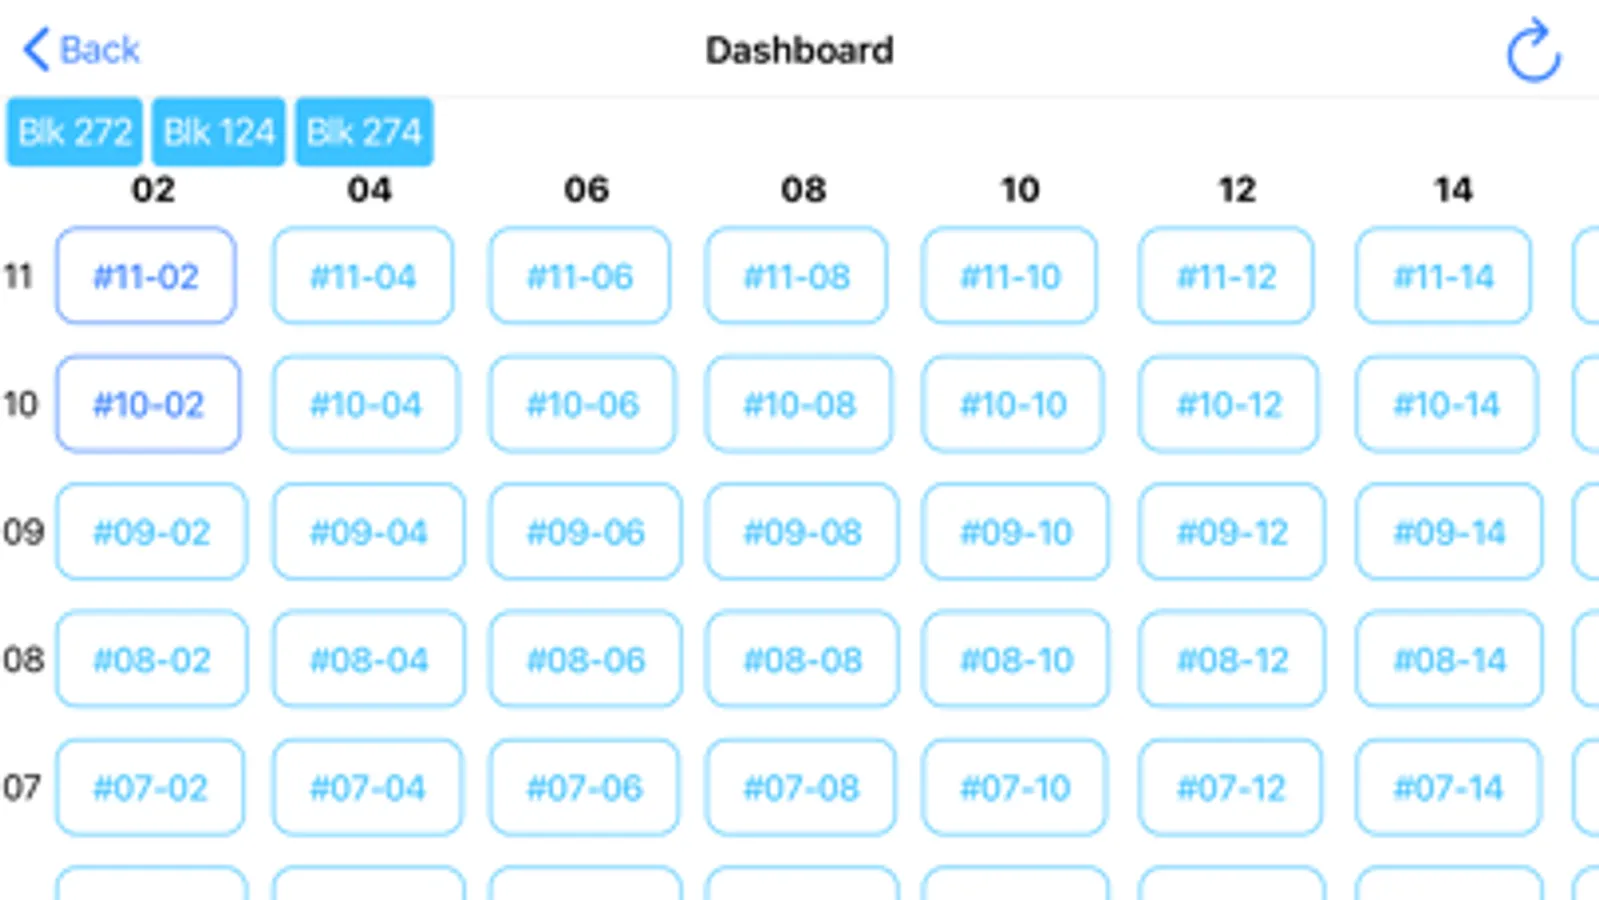
Task: Switch to the Blk 124 tab
Action: [218, 132]
